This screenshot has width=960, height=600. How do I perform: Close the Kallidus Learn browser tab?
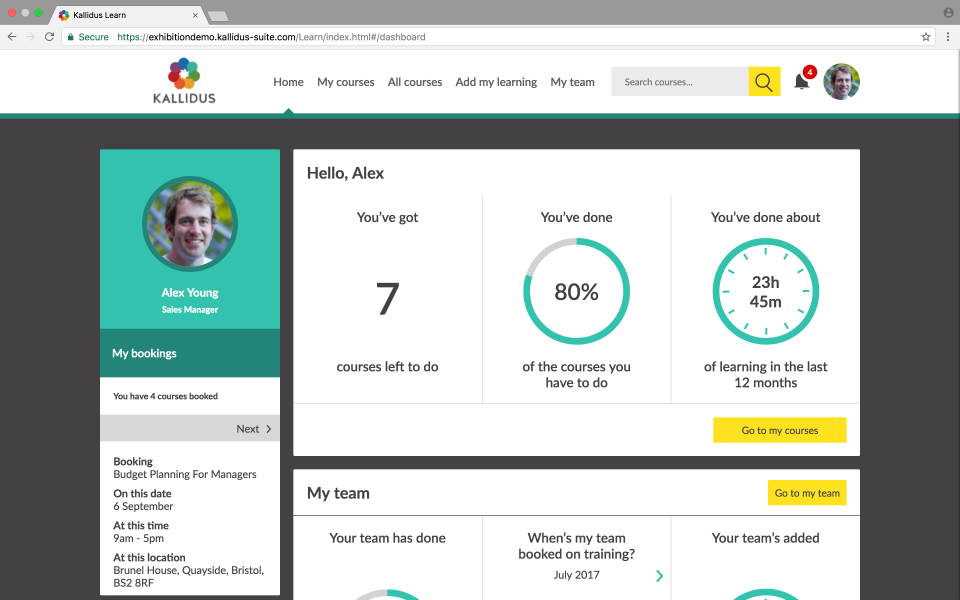click(195, 15)
